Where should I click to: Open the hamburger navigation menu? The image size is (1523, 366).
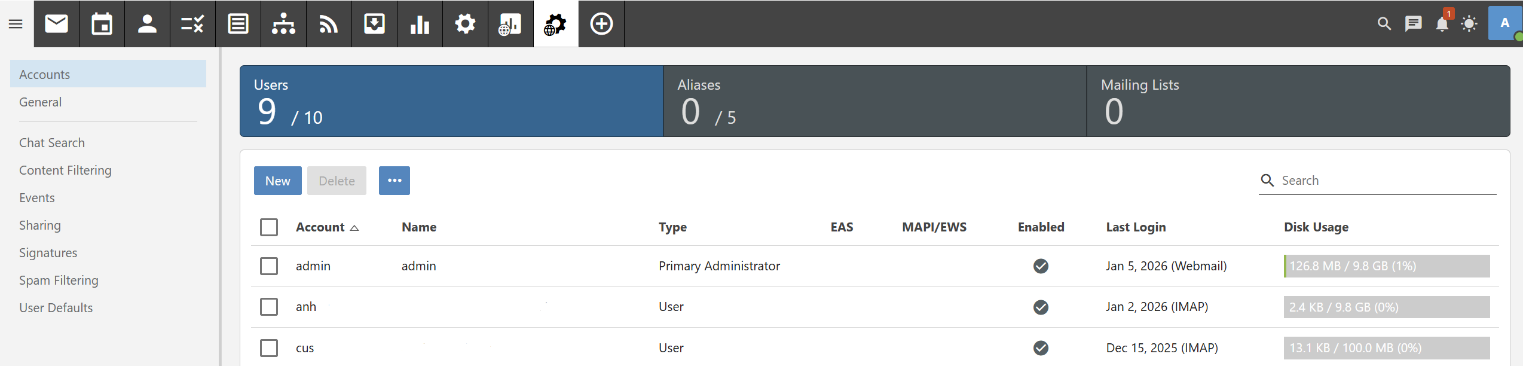click(15, 24)
